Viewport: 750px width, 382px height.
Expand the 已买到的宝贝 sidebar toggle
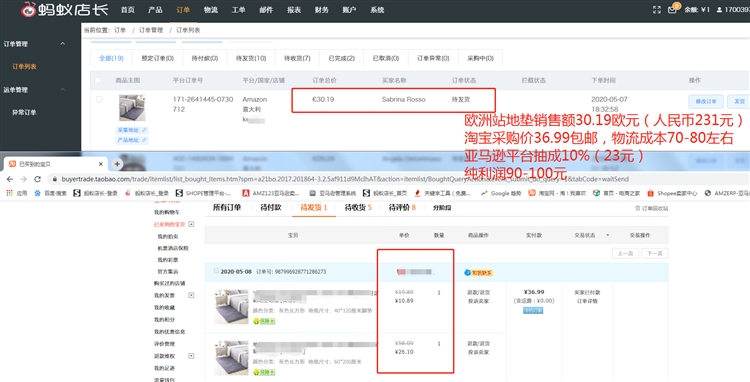click(191, 224)
